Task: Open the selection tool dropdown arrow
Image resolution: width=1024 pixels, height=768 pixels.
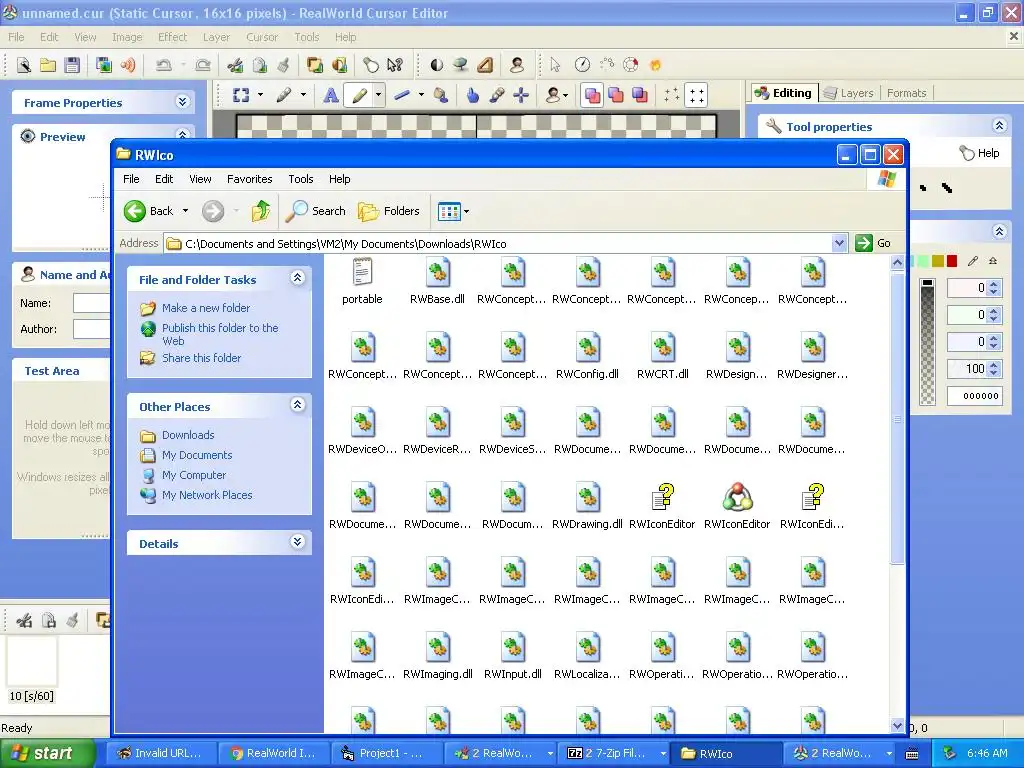Action: pyautogui.click(x=261, y=95)
